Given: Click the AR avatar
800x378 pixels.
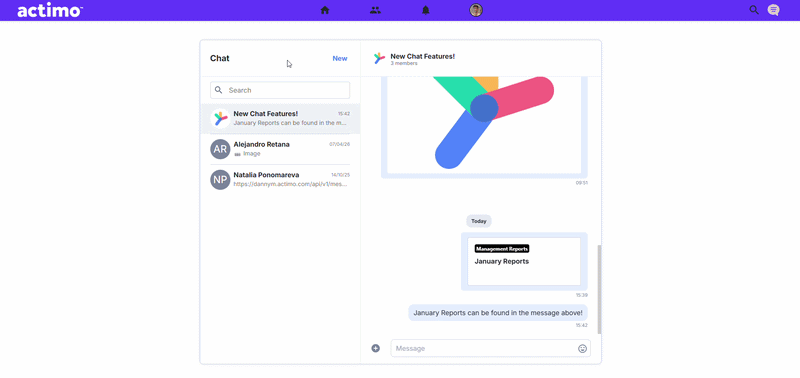Looking at the screenshot, I should coord(220,149).
